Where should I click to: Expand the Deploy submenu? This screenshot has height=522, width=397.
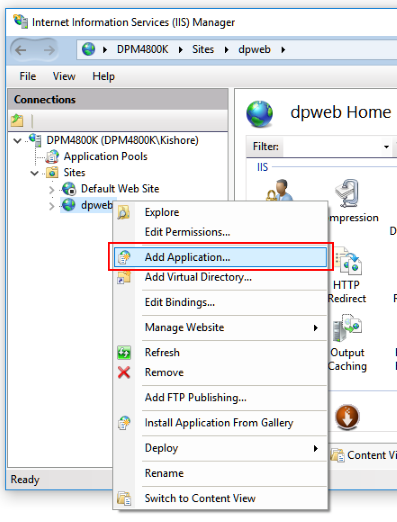click(316, 448)
